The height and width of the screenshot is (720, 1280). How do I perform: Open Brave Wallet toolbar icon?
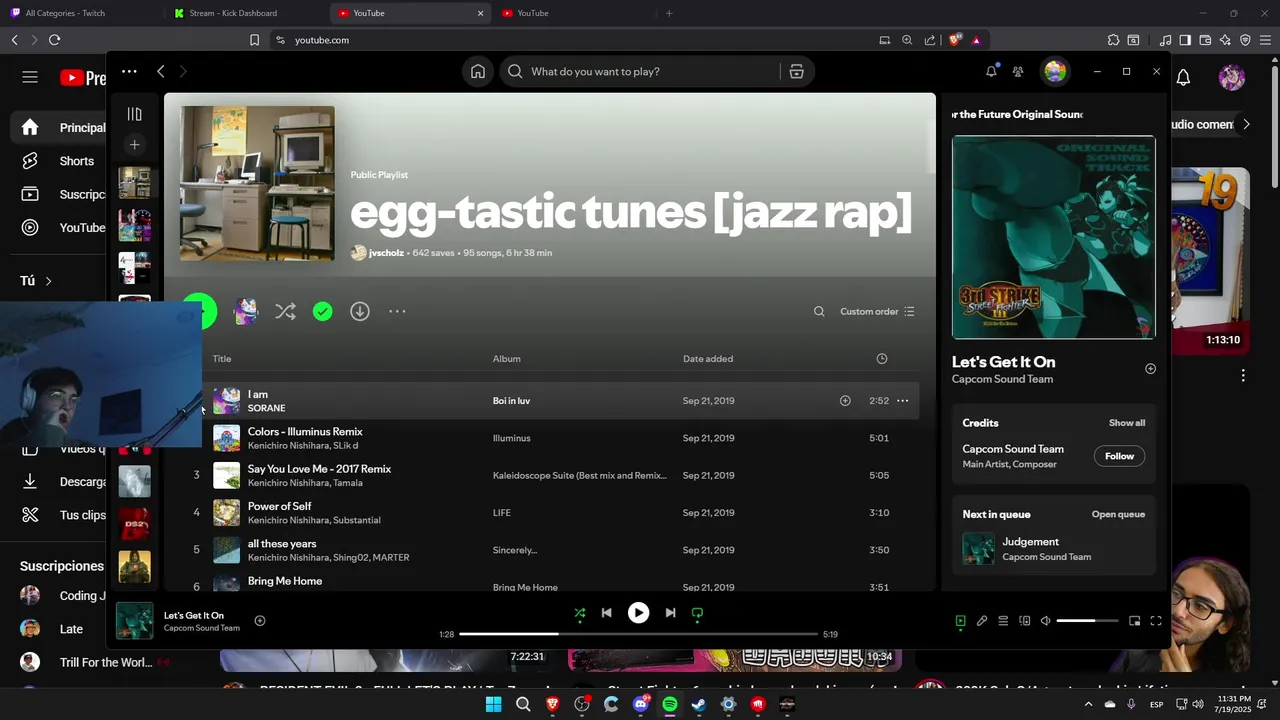tap(1205, 40)
